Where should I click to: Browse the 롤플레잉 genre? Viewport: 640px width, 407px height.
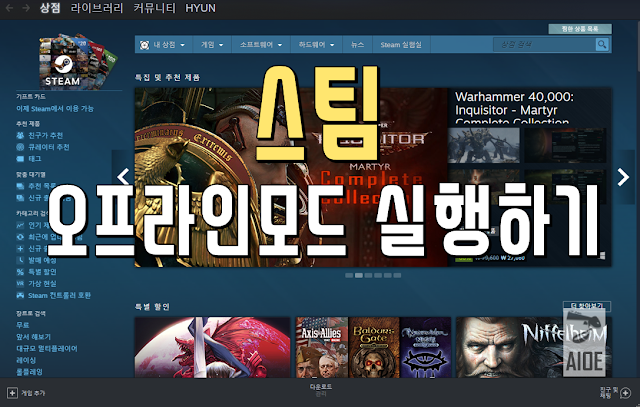(29, 372)
